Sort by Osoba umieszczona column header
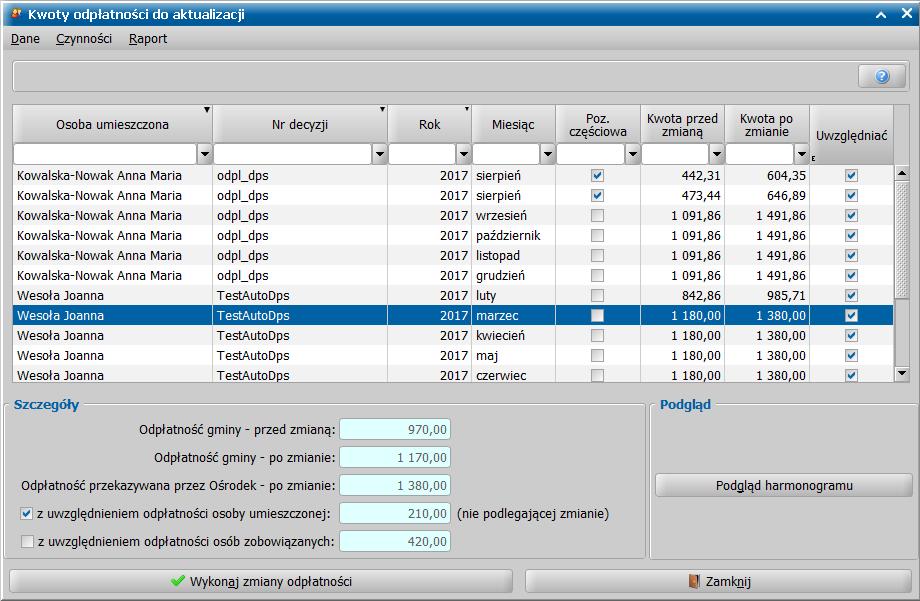 point(112,124)
